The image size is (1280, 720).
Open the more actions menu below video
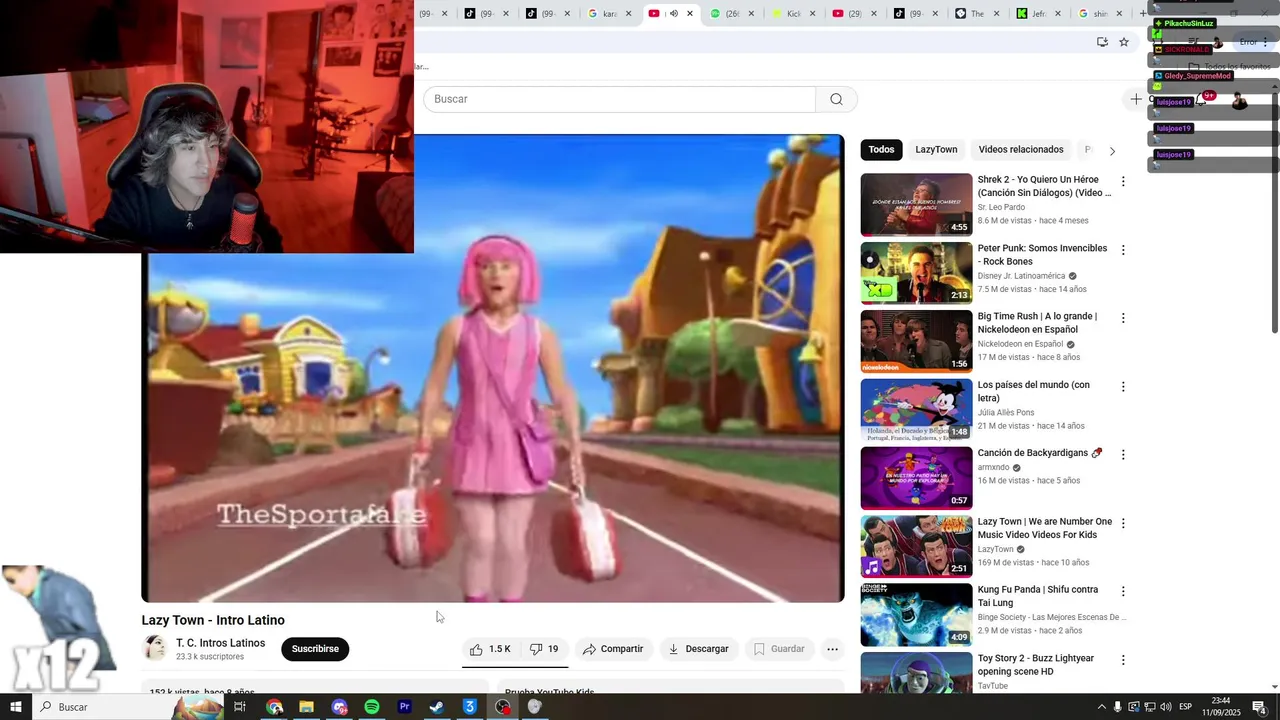pos(832,649)
